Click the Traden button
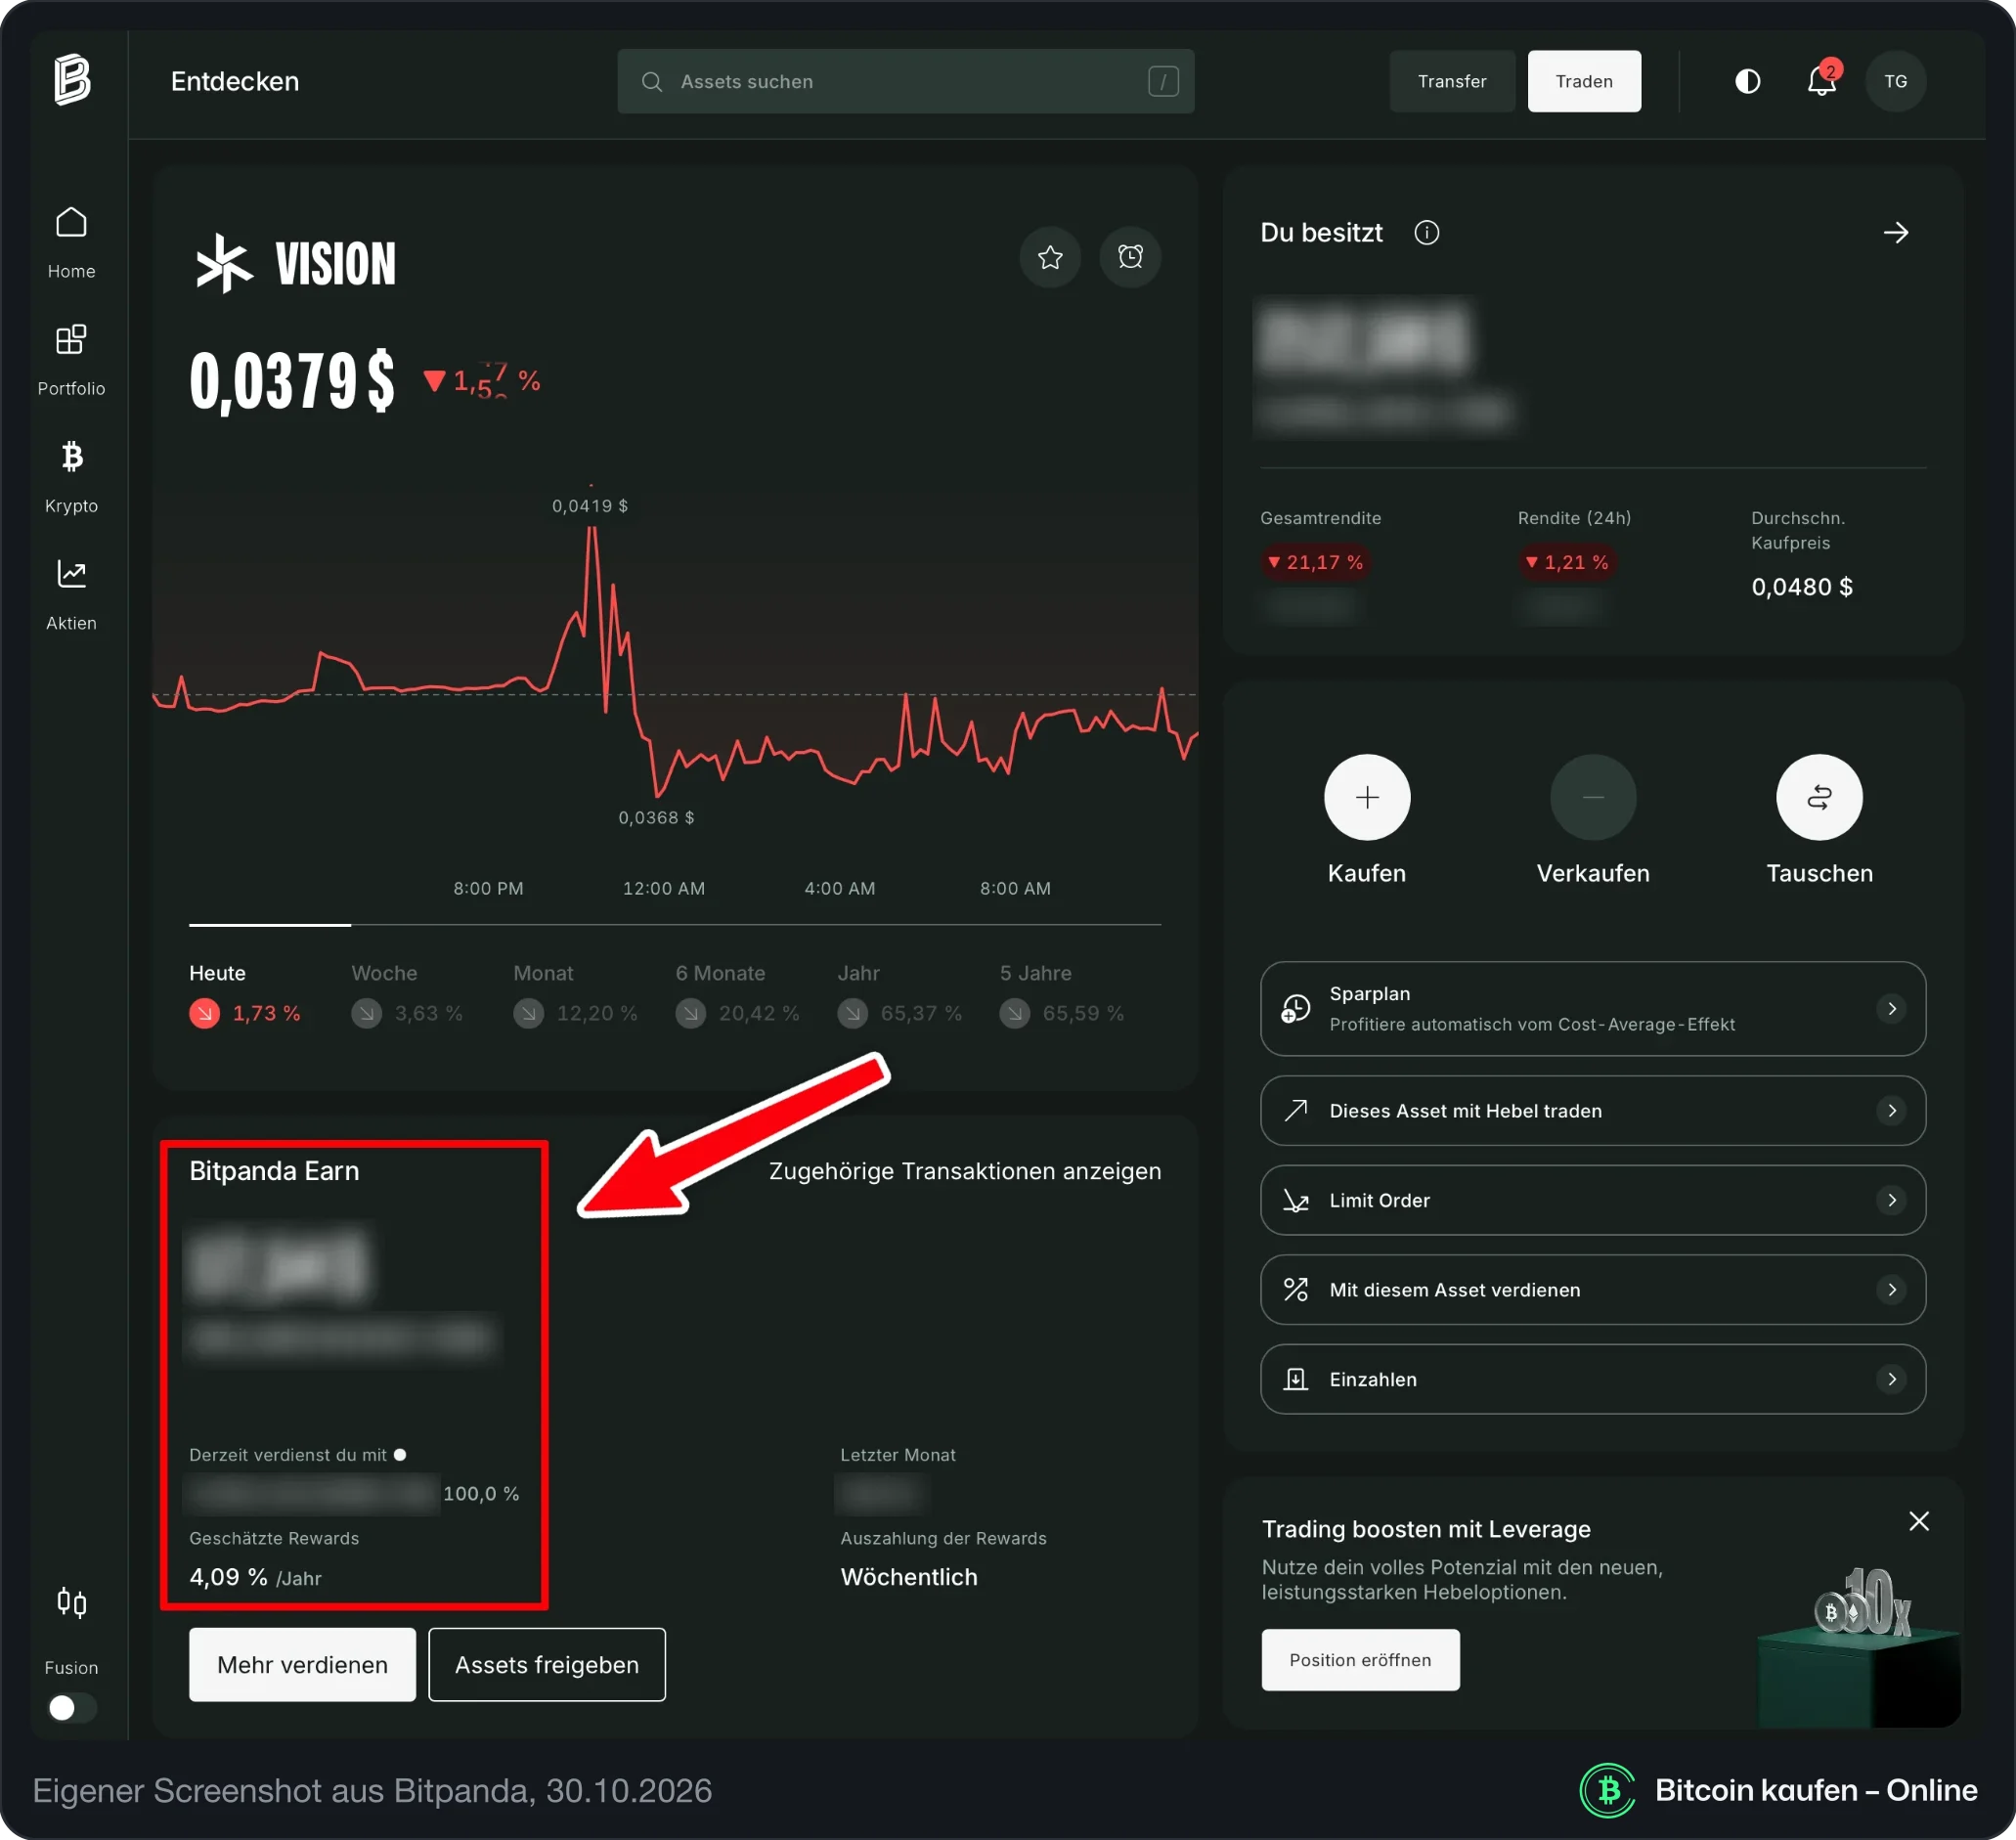Screen dimensions: 2016x1840 [1584, 81]
